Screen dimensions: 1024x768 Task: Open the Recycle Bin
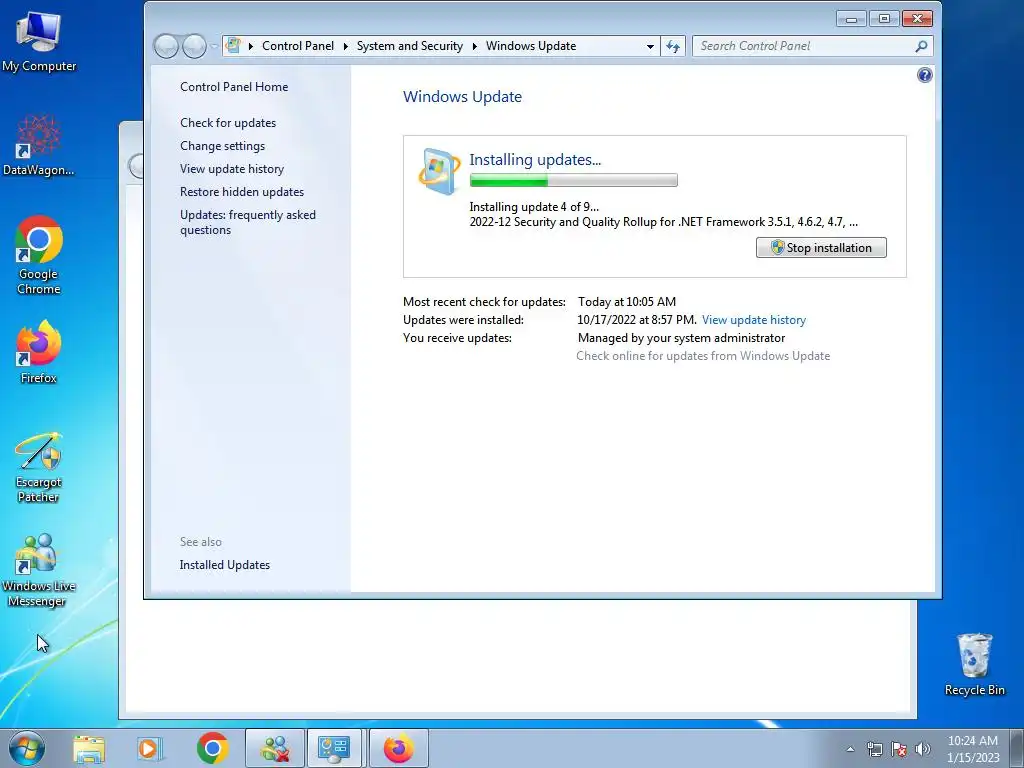(974, 664)
